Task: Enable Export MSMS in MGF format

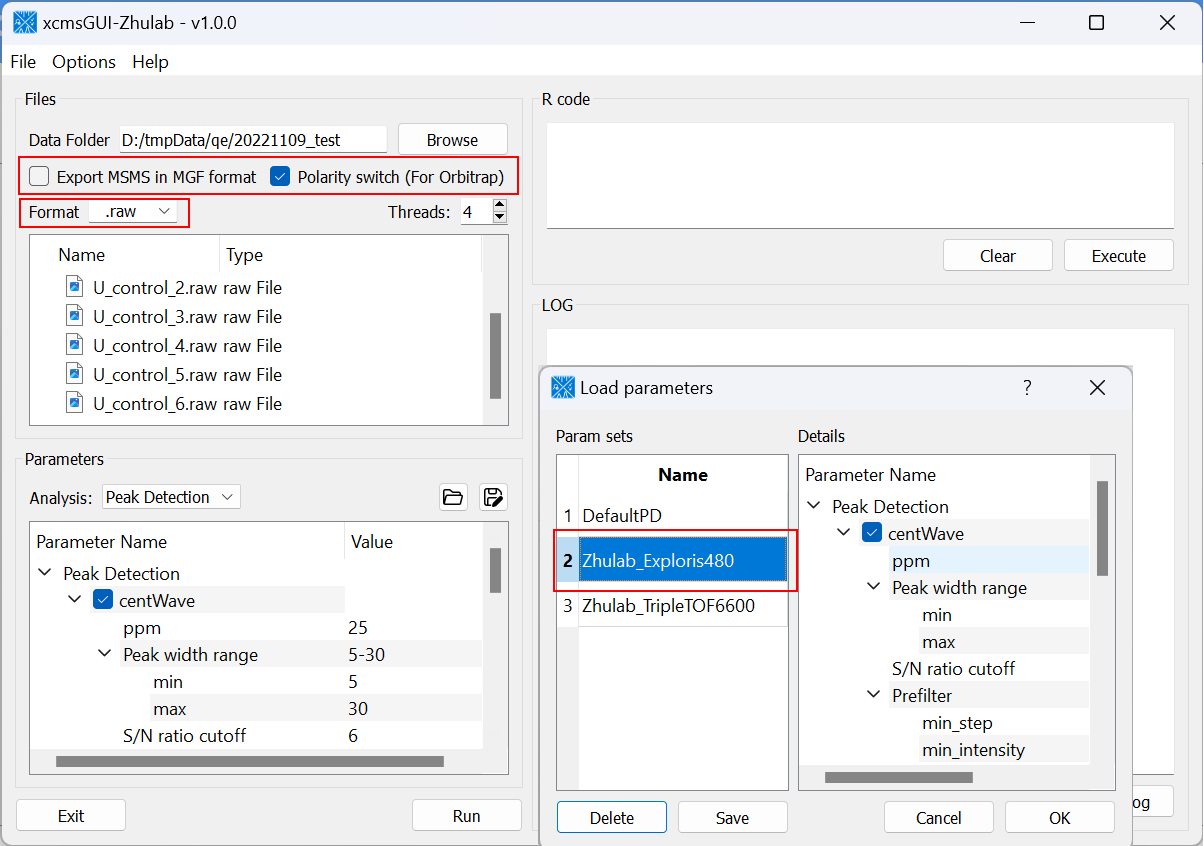Action: pos(39,177)
